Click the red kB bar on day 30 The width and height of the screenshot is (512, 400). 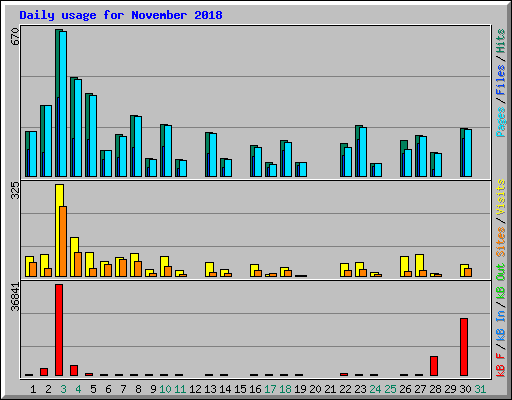pyautogui.click(x=464, y=347)
